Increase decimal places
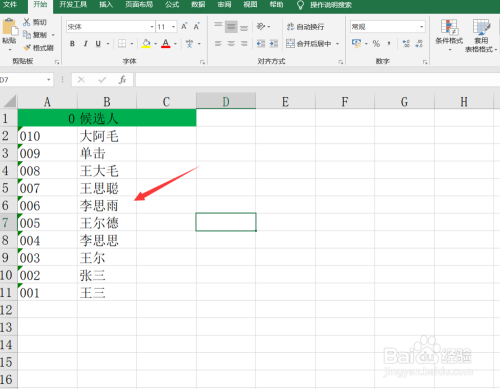Image resolution: width=500 pixels, height=389 pixels. pos(406,43)
